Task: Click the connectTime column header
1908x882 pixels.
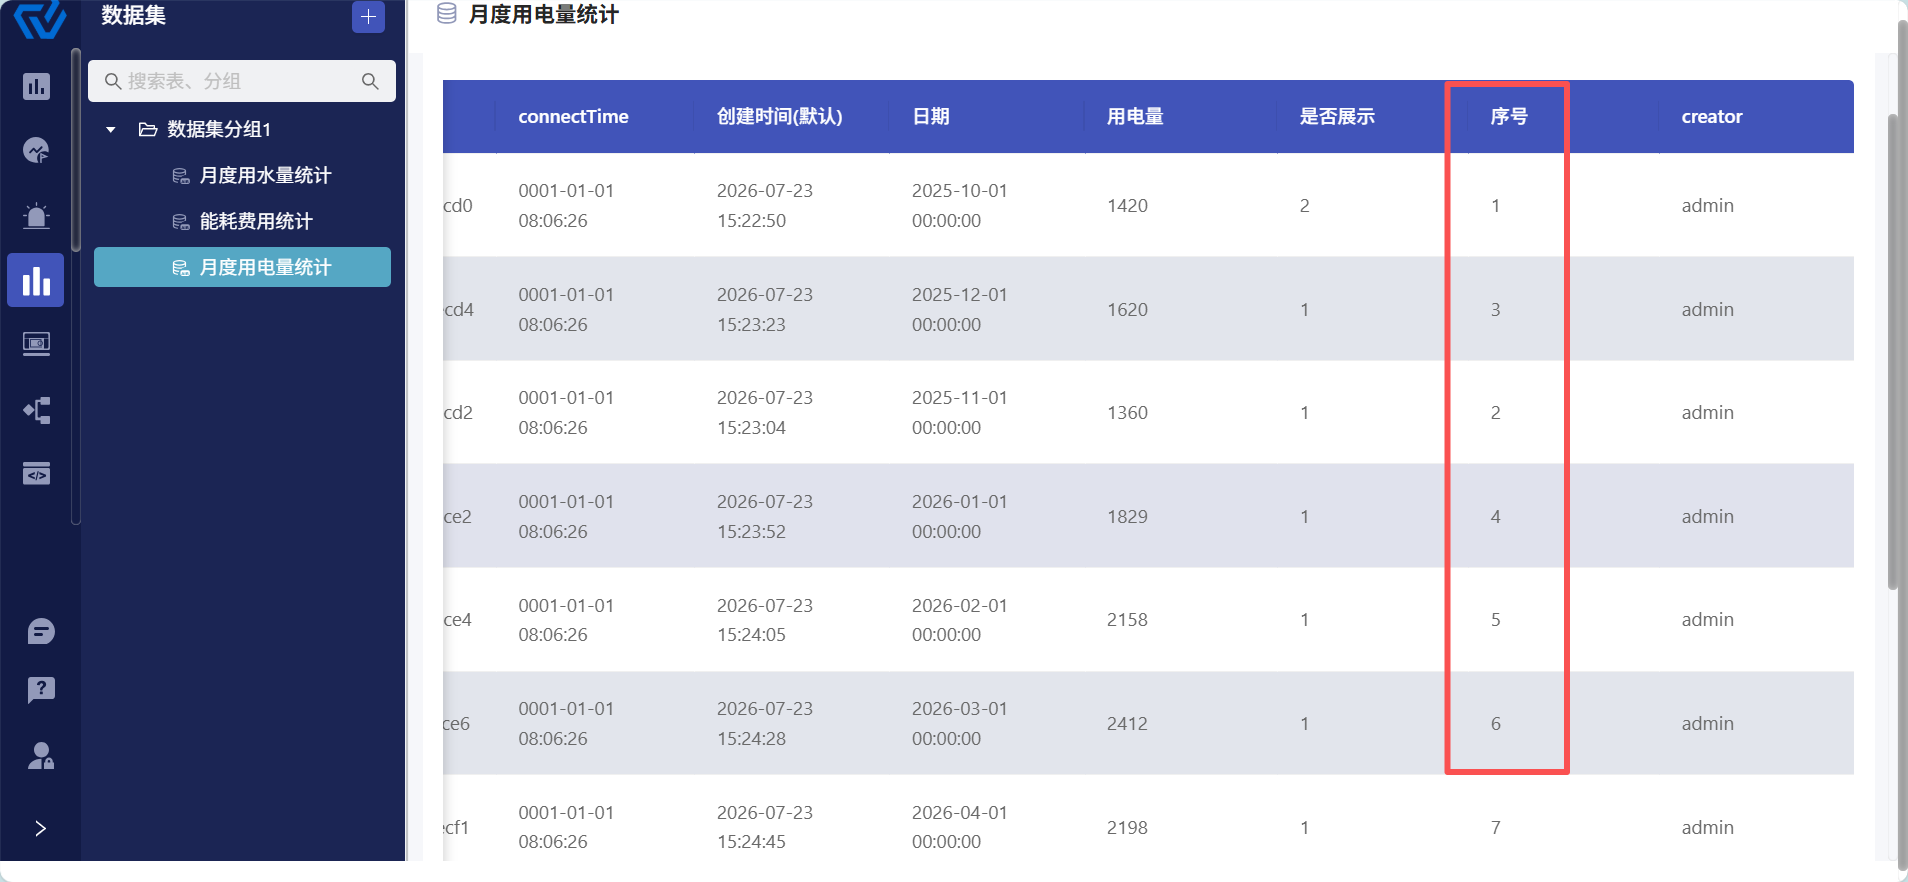Action: [x=573, y=116]
